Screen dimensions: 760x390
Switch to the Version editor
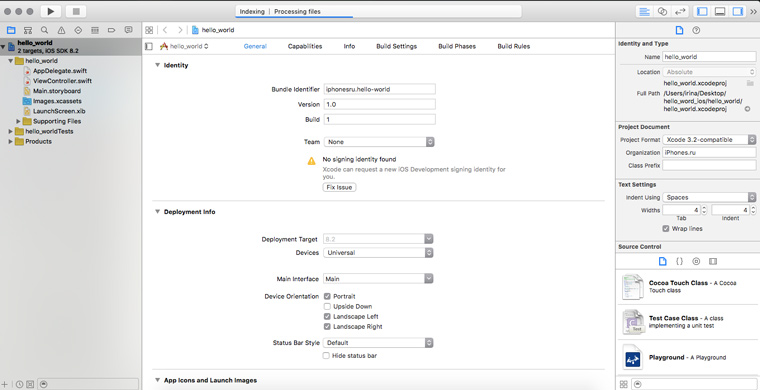[681, 12]
